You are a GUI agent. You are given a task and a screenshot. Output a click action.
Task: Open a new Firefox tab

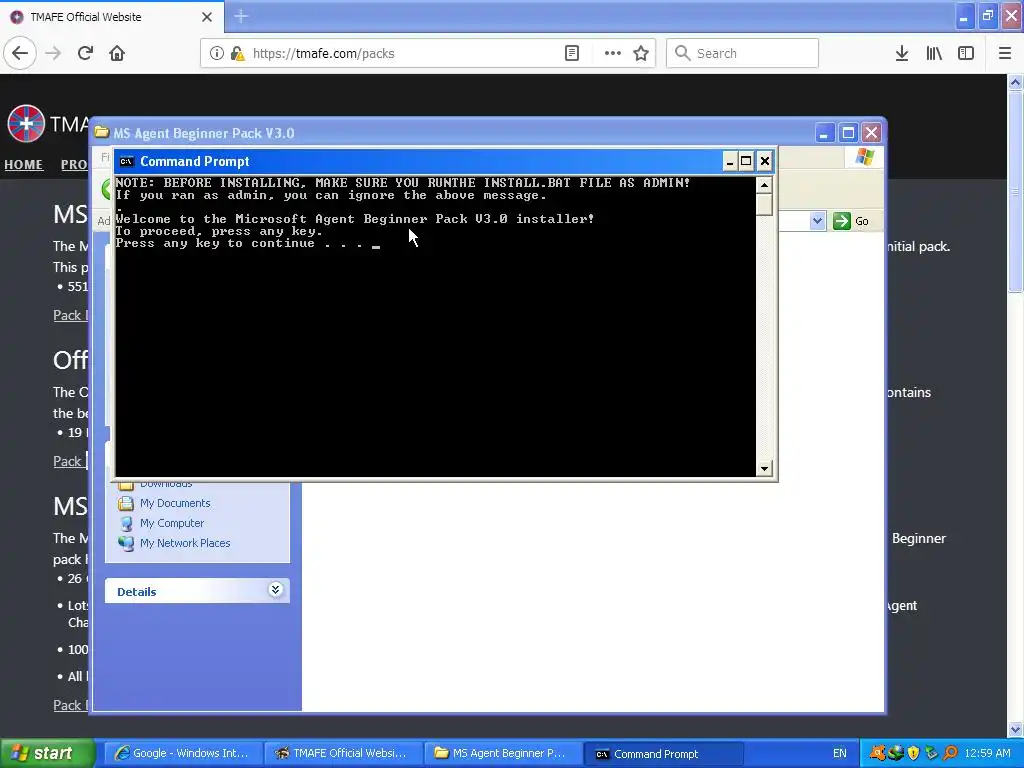coord(241,16)
